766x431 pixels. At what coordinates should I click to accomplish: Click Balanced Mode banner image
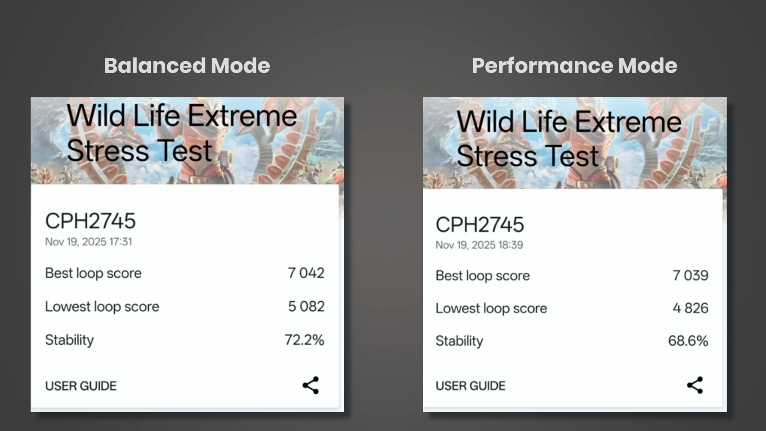(187, 140)
